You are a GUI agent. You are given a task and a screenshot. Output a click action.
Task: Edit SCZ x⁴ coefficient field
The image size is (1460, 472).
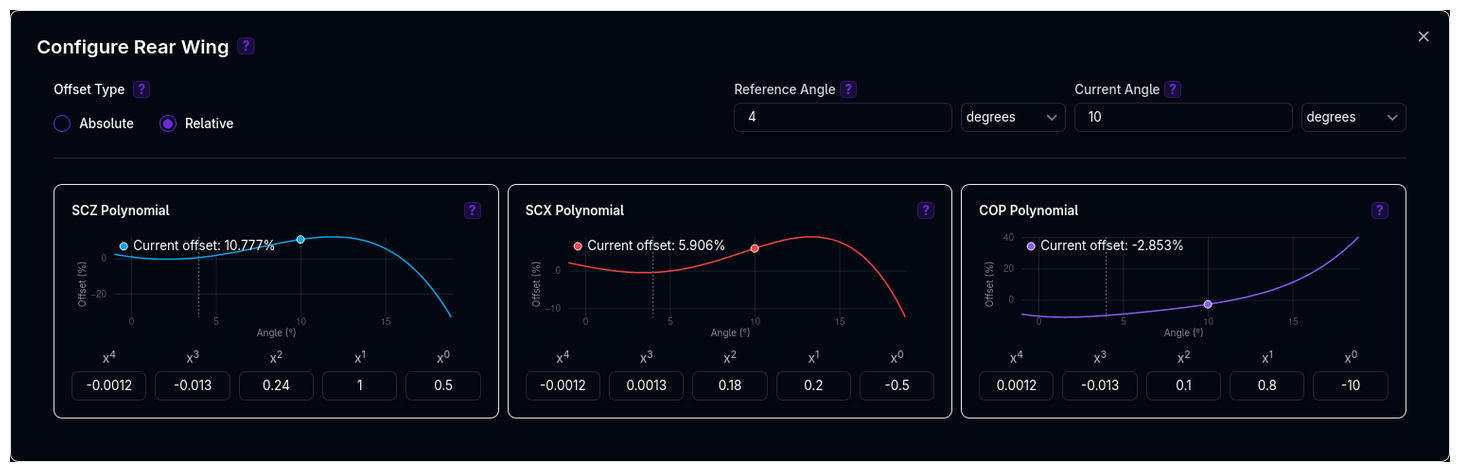pos(109,386)
